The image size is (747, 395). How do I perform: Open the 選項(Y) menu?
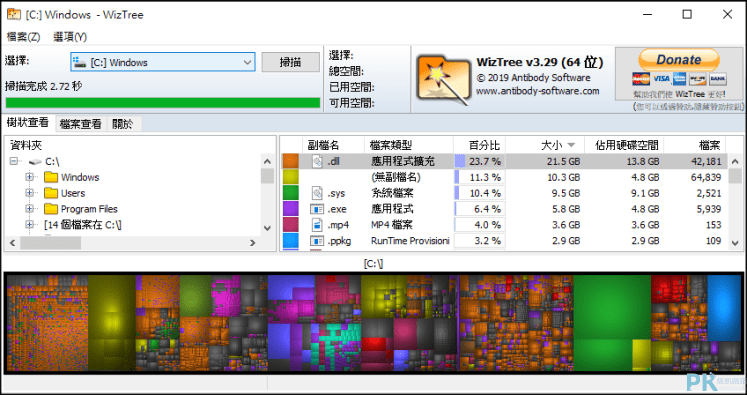click(x=70, y=37)
